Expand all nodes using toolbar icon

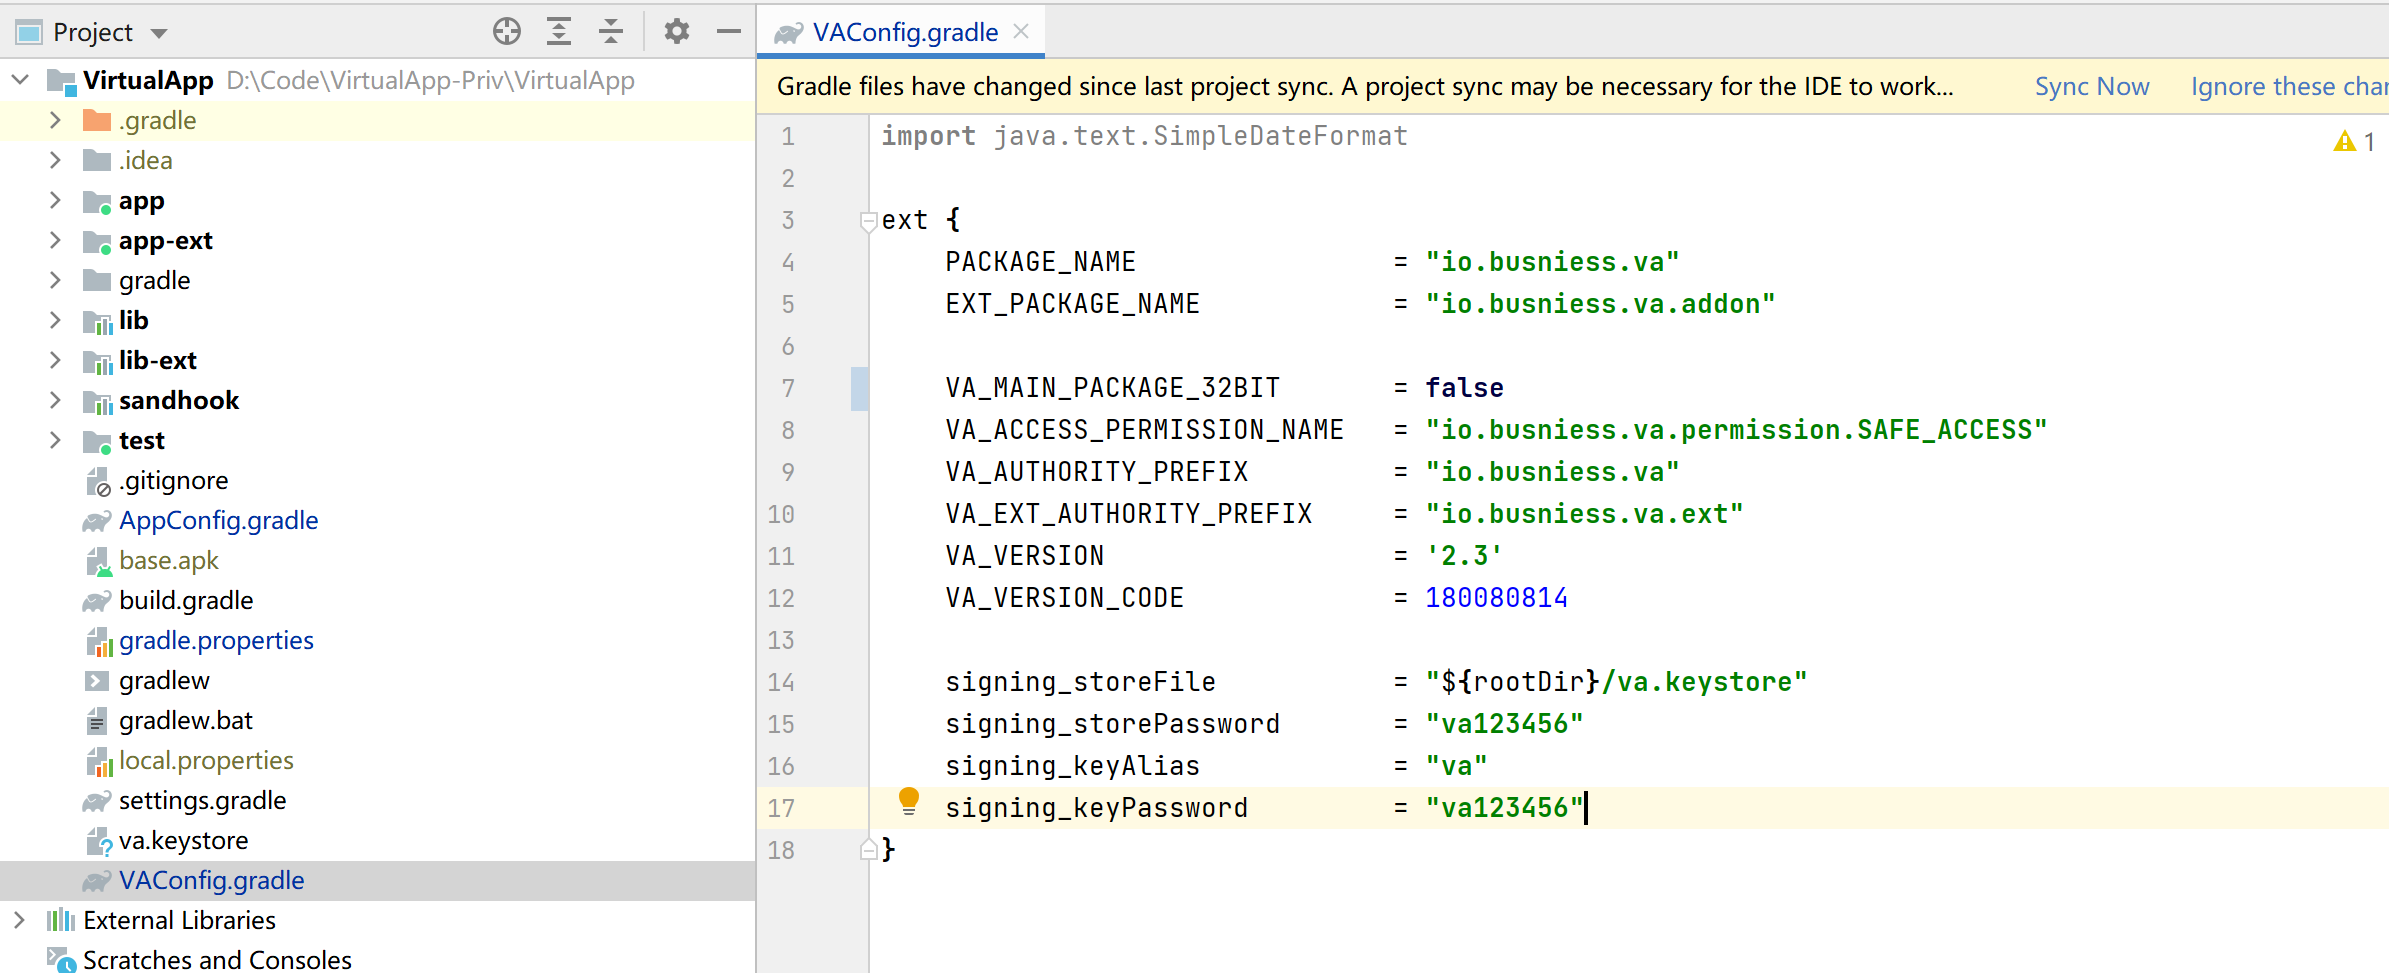pyautogui.click(x=559, y=31)
